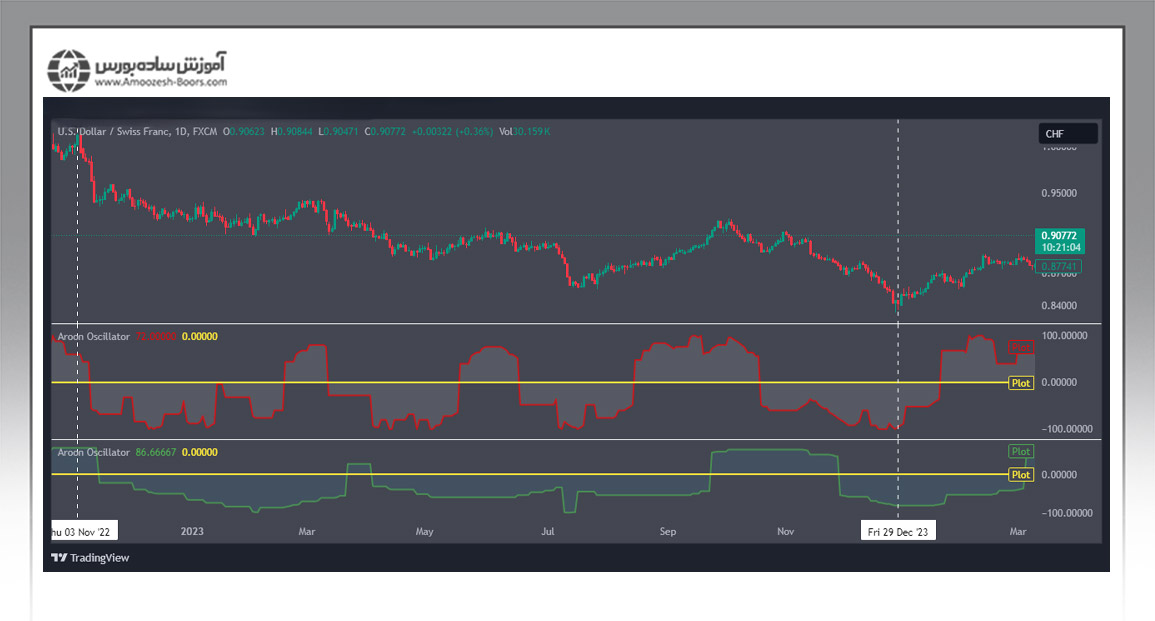1155x621 pixels.
Task: Click the Fri 29 Dec '23 date label
Action: (x=899, y=532)
